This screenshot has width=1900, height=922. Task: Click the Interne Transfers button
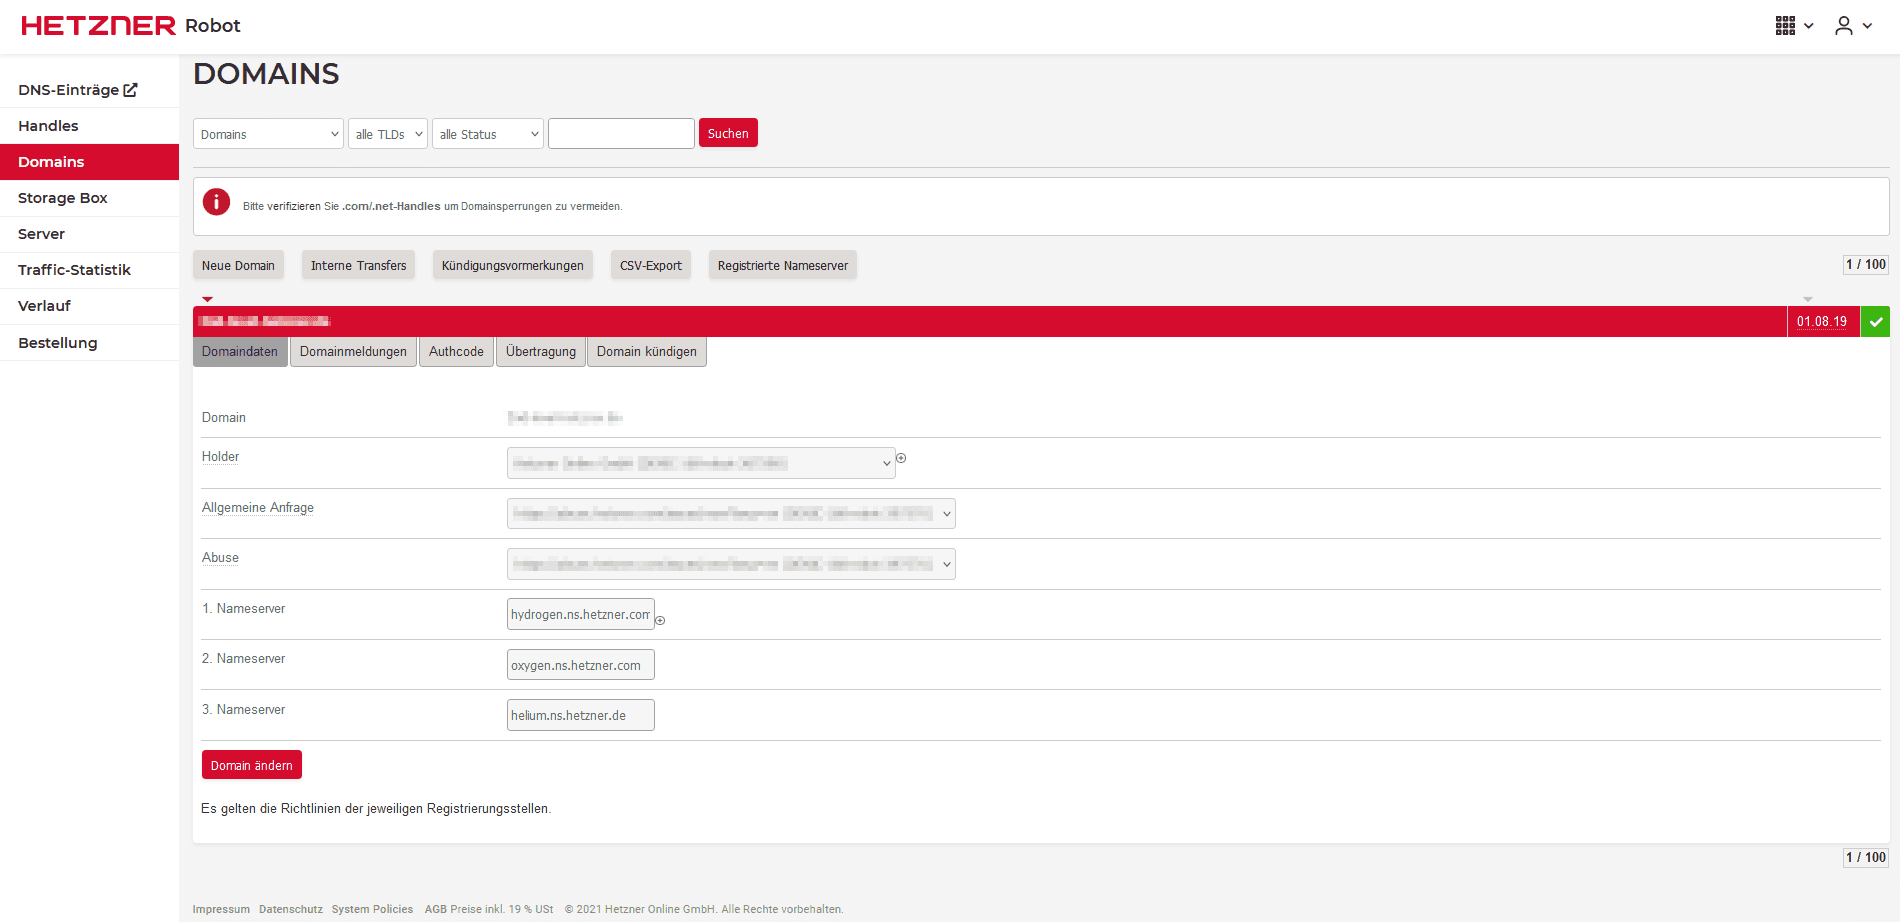pos(358,265)
